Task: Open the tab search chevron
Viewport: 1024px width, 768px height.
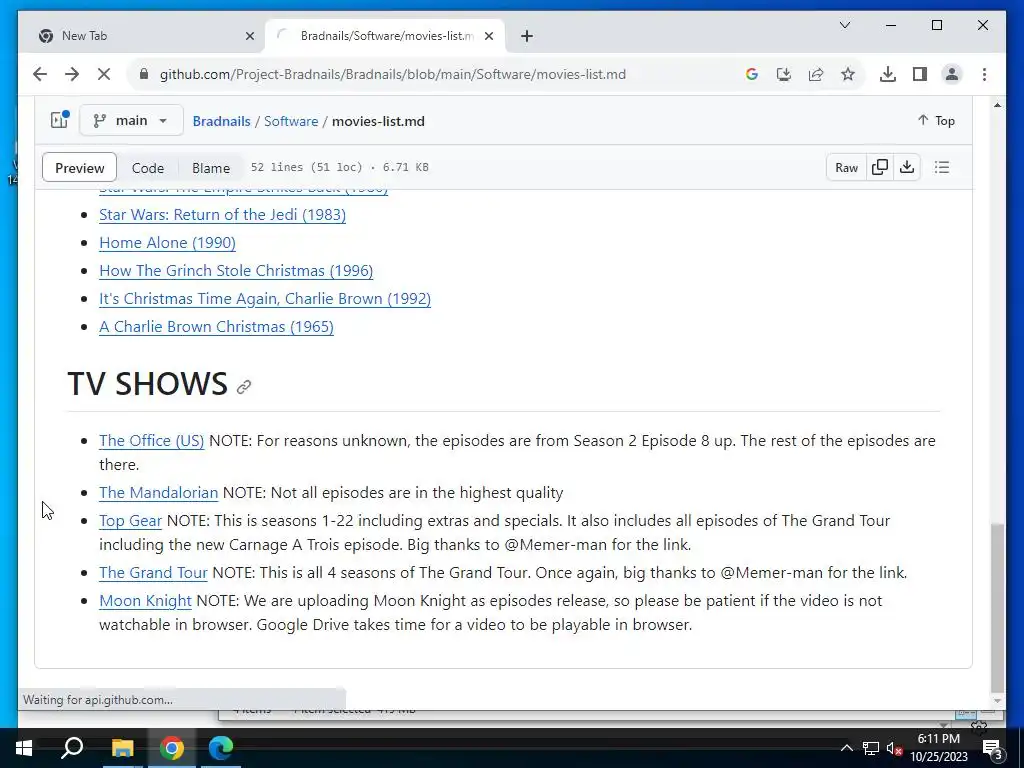Action: coord(844,25)
